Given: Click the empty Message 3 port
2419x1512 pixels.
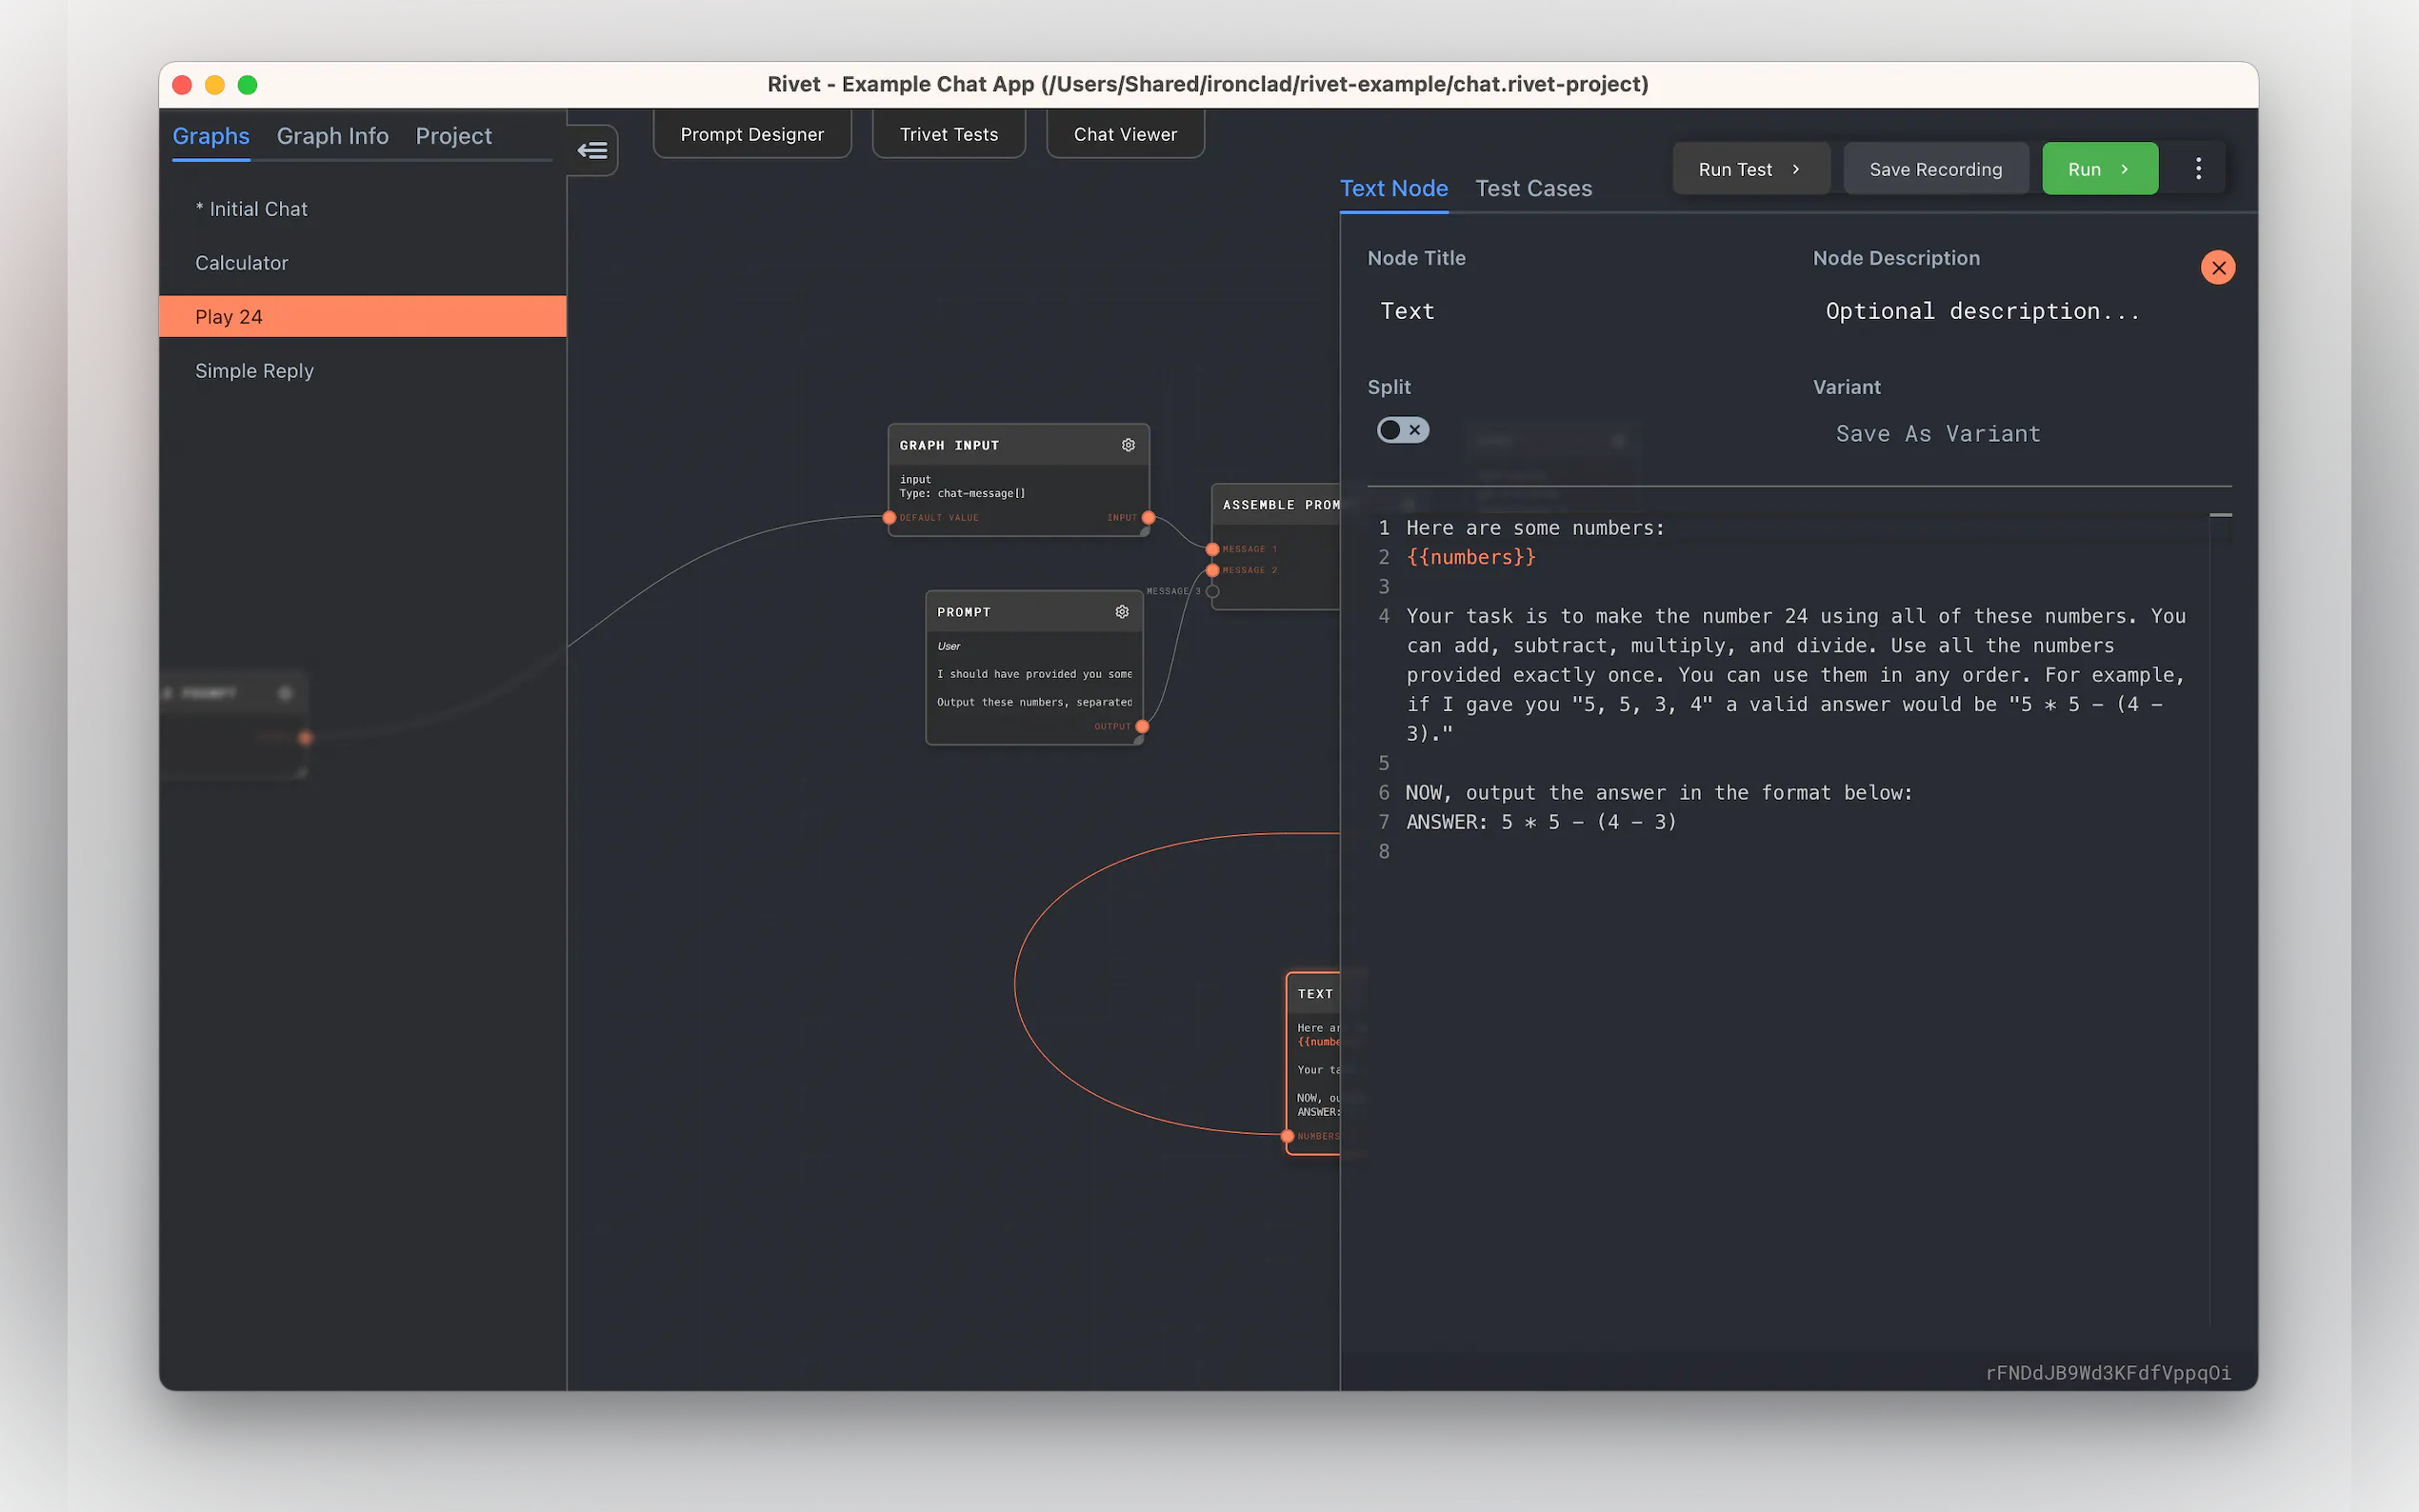Looking at the screenshot, I should 1212,591.
